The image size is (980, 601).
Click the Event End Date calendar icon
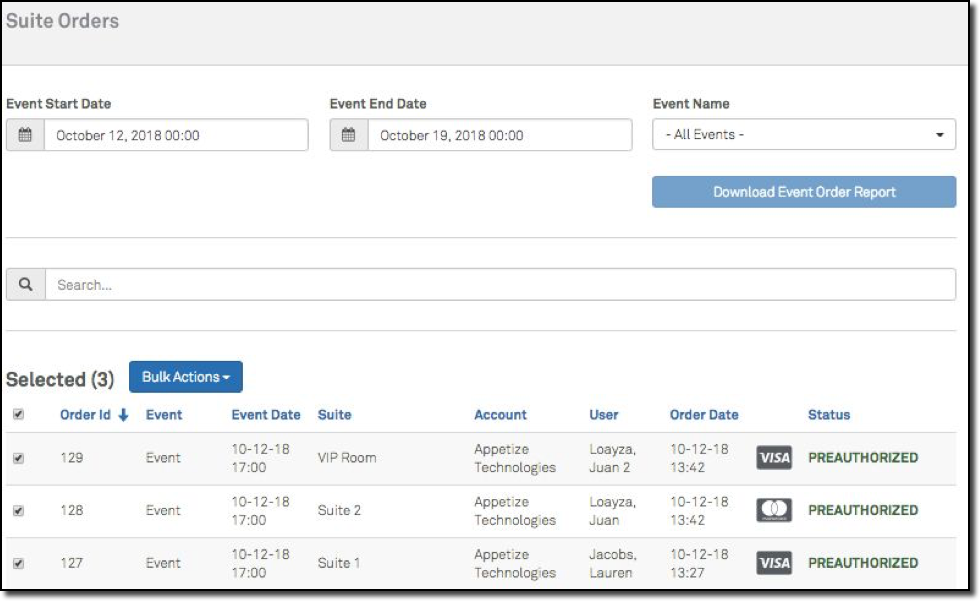[348, 135]
